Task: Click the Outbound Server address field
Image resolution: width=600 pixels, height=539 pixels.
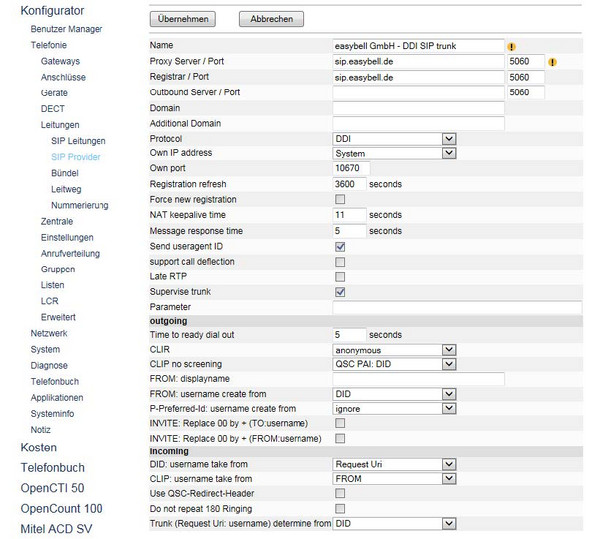Action: (x=418, y=93)
